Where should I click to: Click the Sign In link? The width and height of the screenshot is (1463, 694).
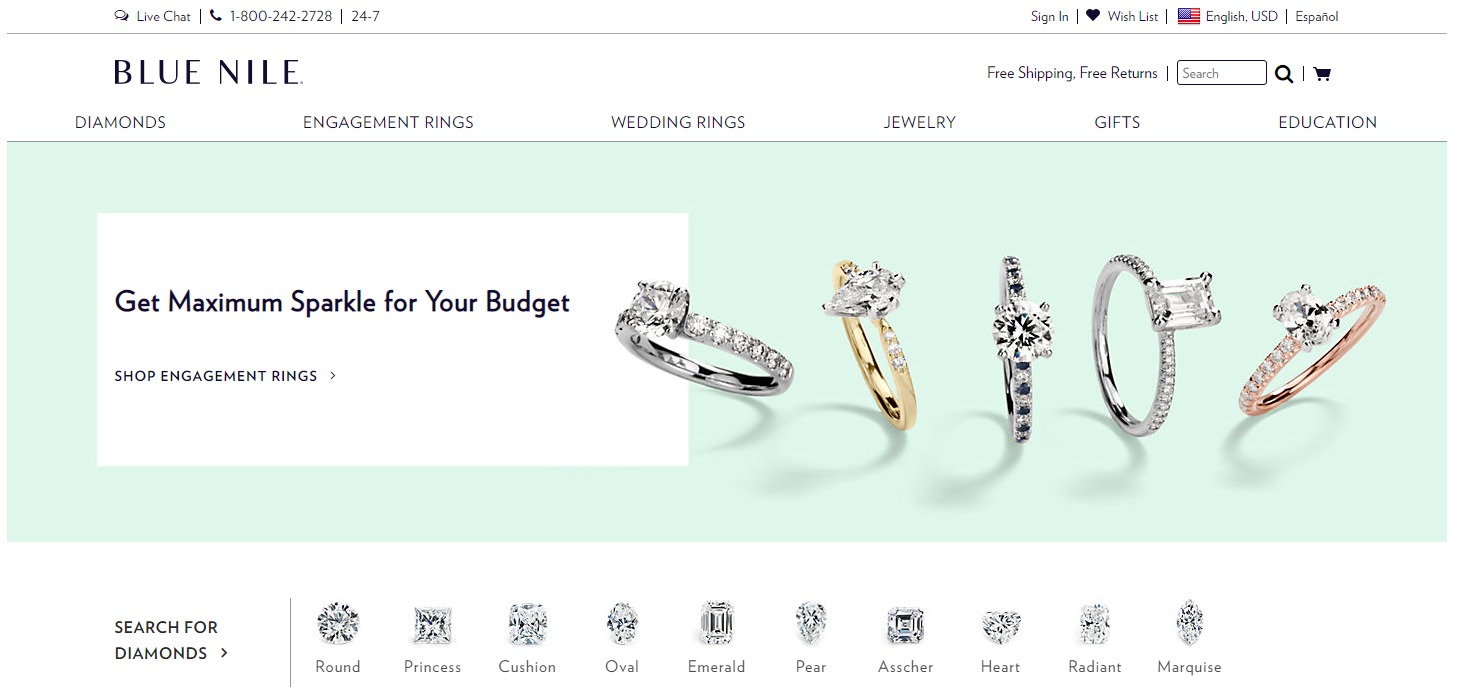coord(1050,16)
